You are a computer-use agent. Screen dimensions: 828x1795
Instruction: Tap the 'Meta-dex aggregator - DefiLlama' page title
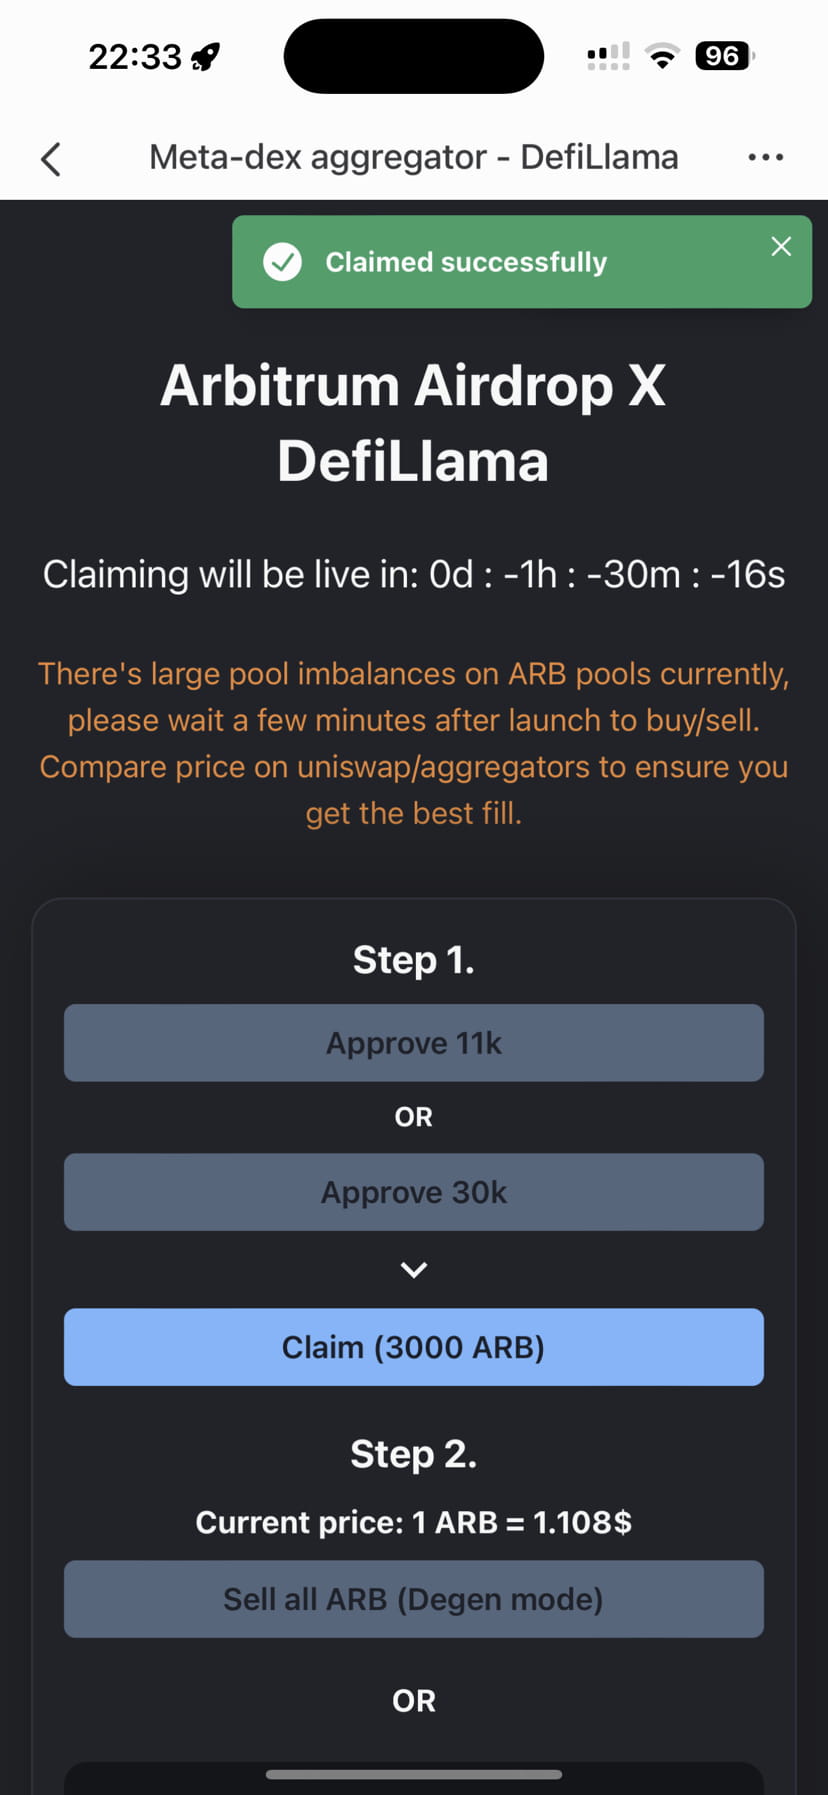414,157
